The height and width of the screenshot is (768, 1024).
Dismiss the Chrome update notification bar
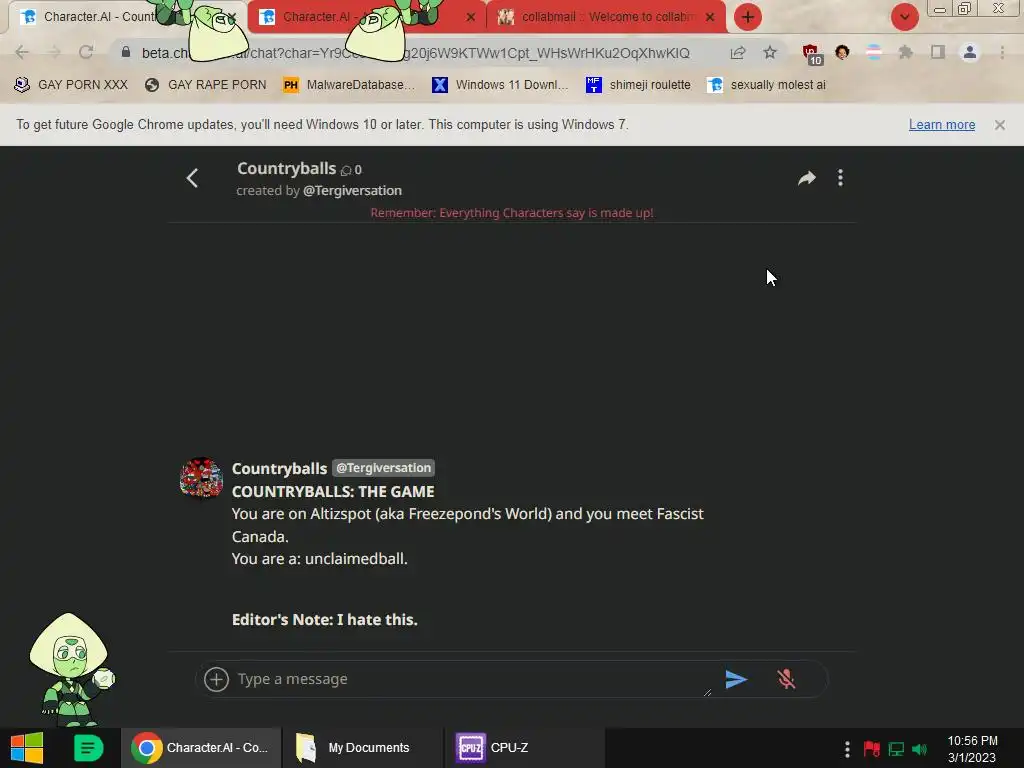1000,125
